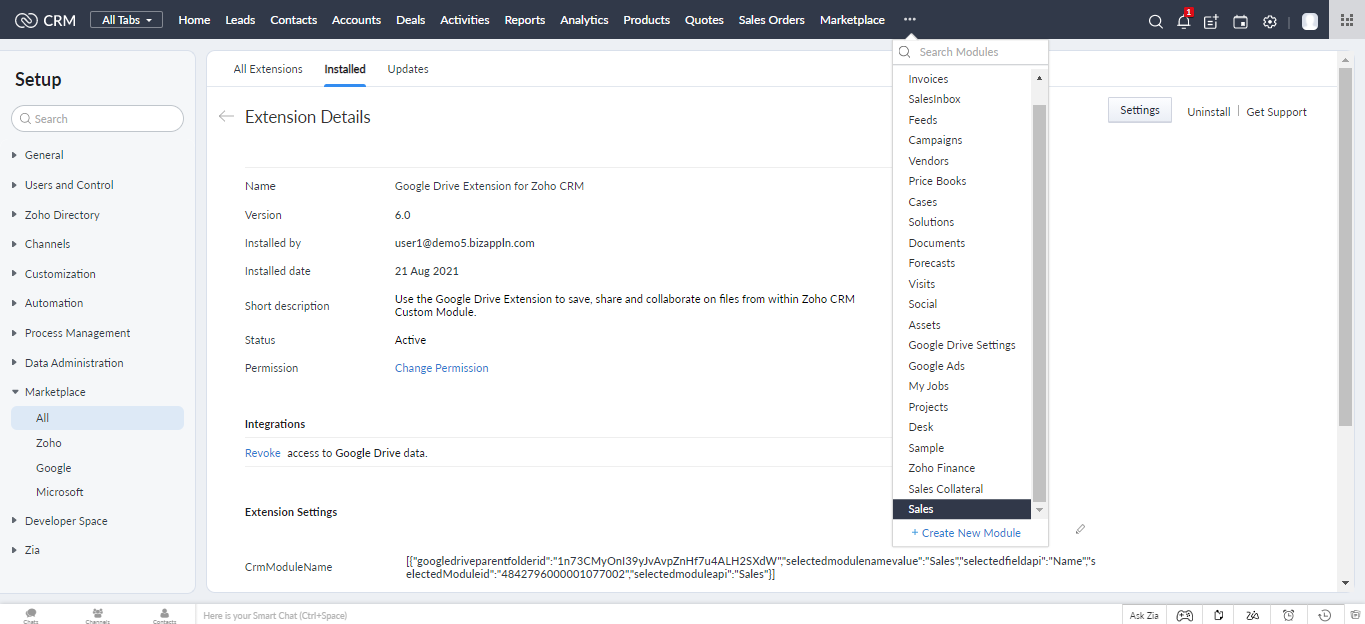Open the setup gear icon
The height and width of the screenshot is (624, 1365).
click(1270, 21)
